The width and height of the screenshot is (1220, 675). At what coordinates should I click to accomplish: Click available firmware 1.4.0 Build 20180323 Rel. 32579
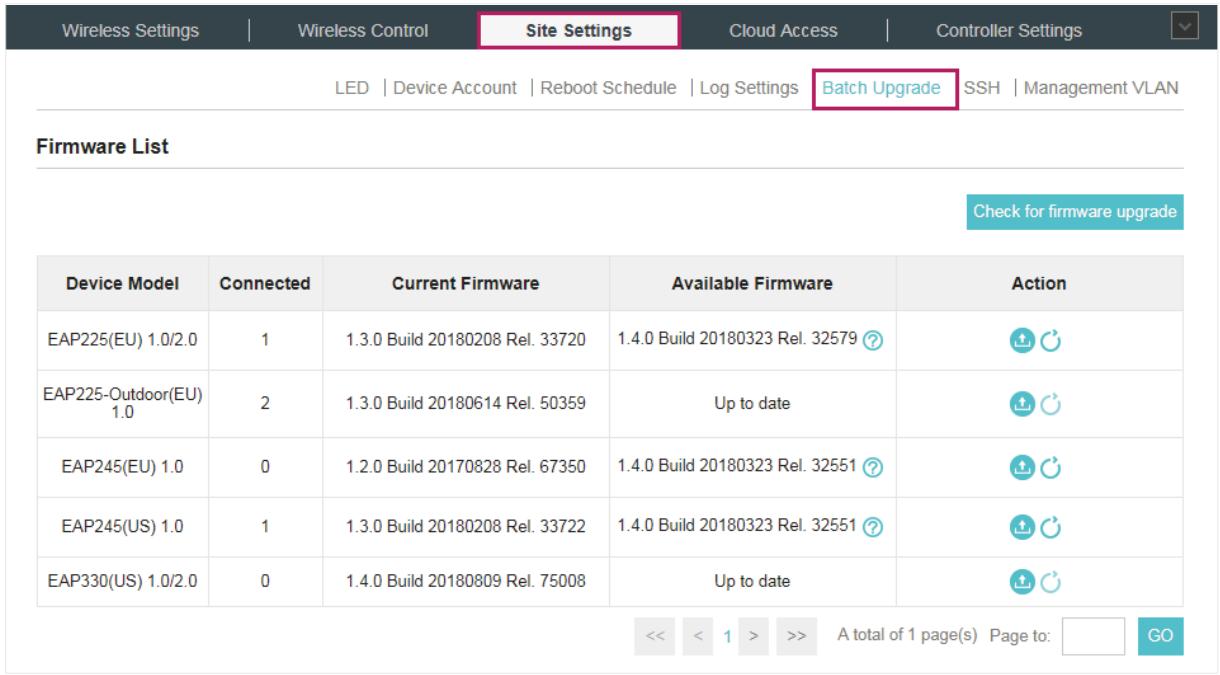point(738,338)
